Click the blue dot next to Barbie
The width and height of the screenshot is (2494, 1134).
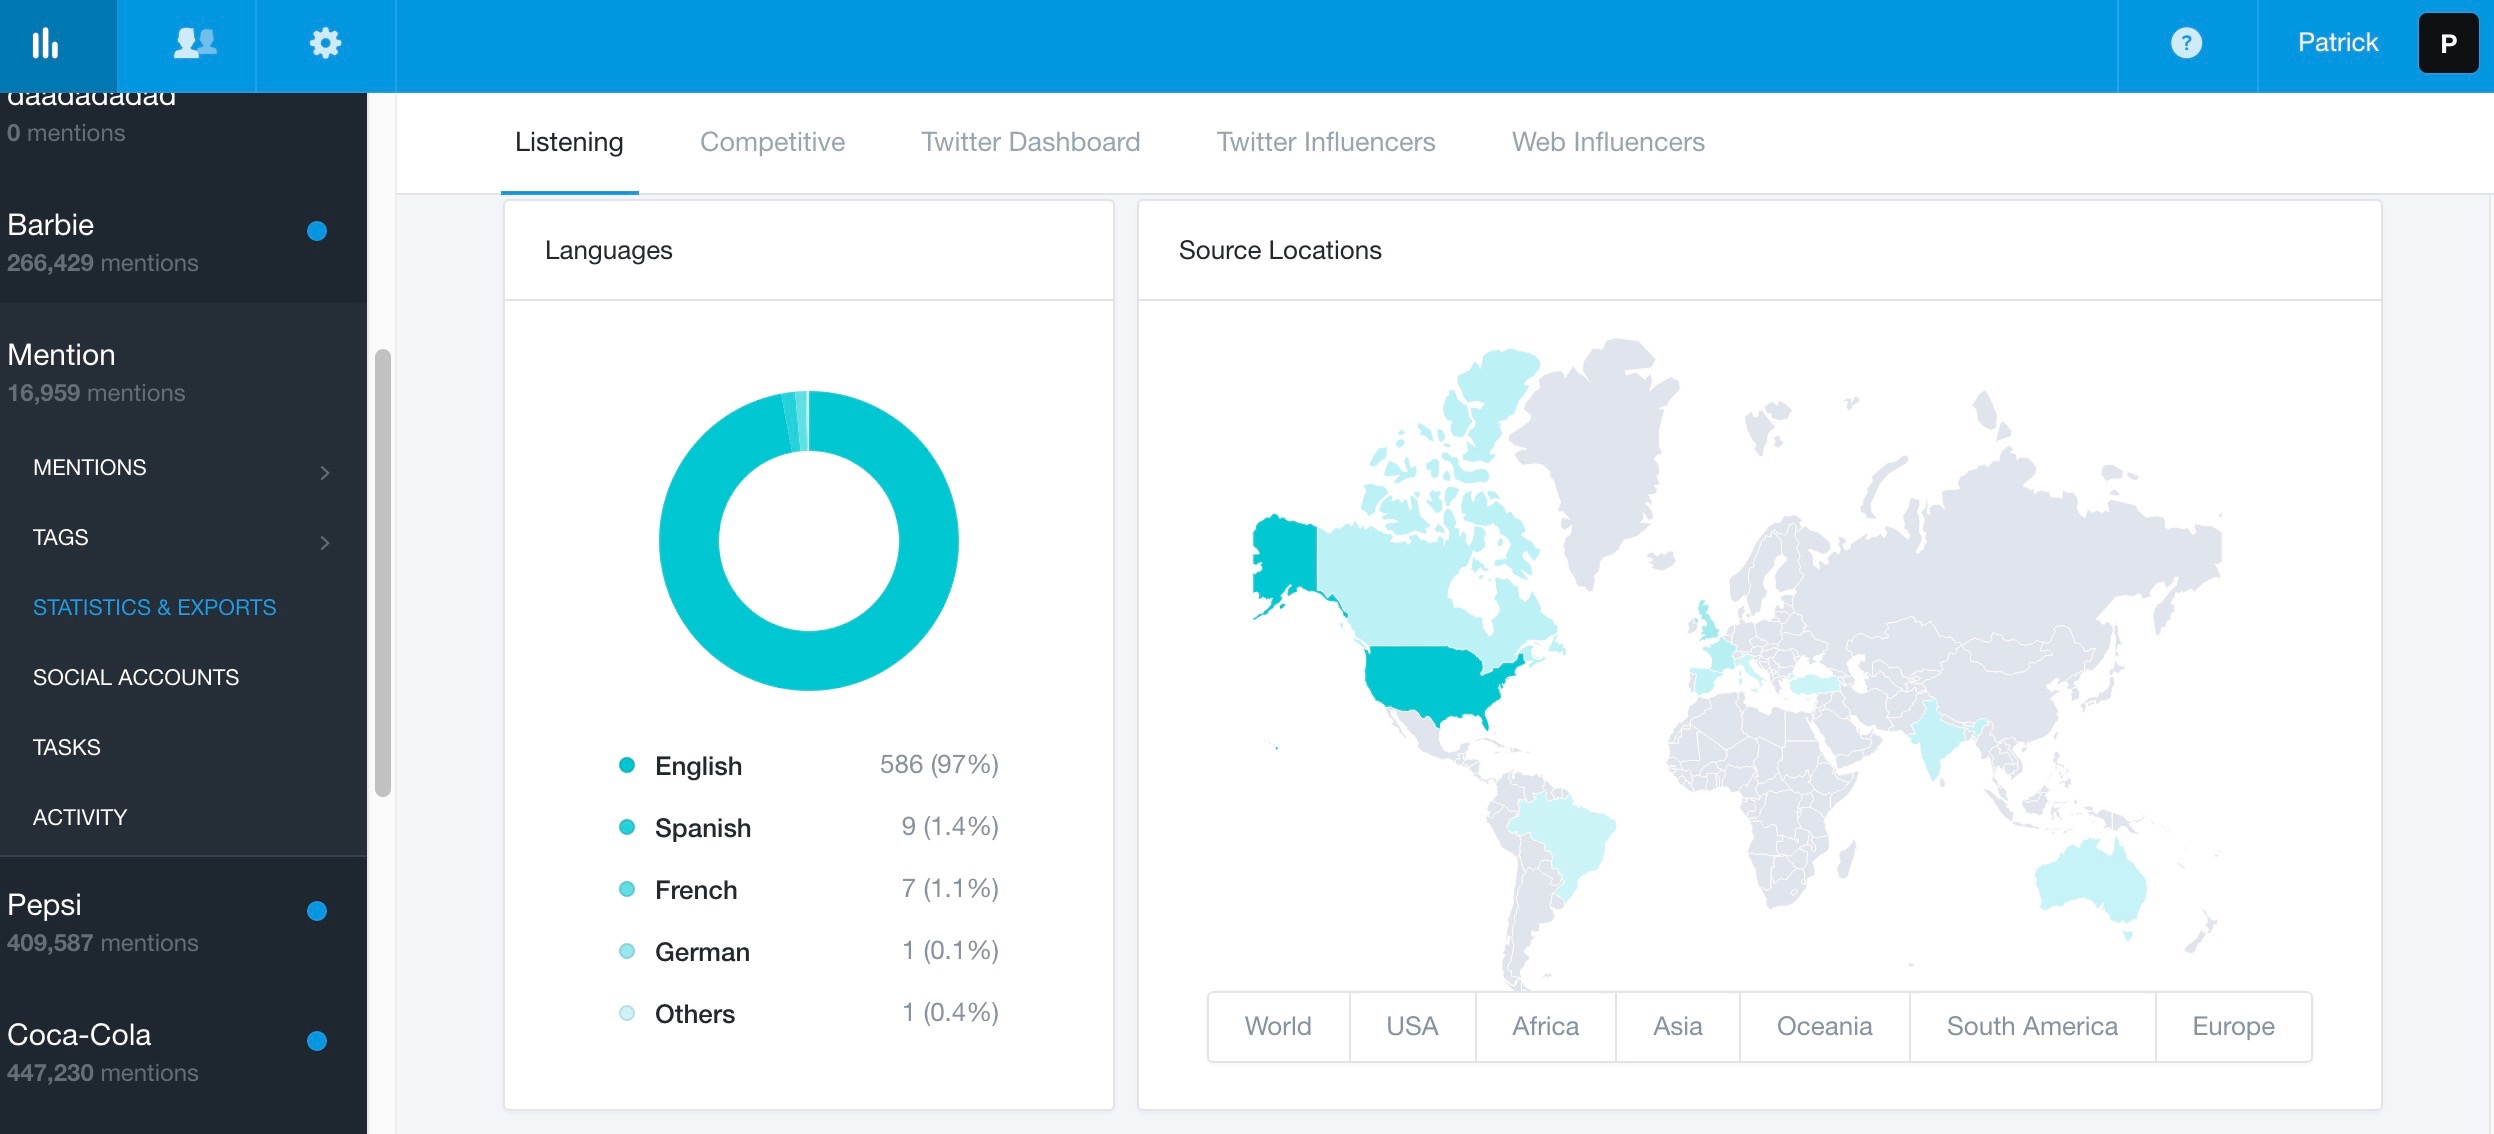tap(317, 231)
